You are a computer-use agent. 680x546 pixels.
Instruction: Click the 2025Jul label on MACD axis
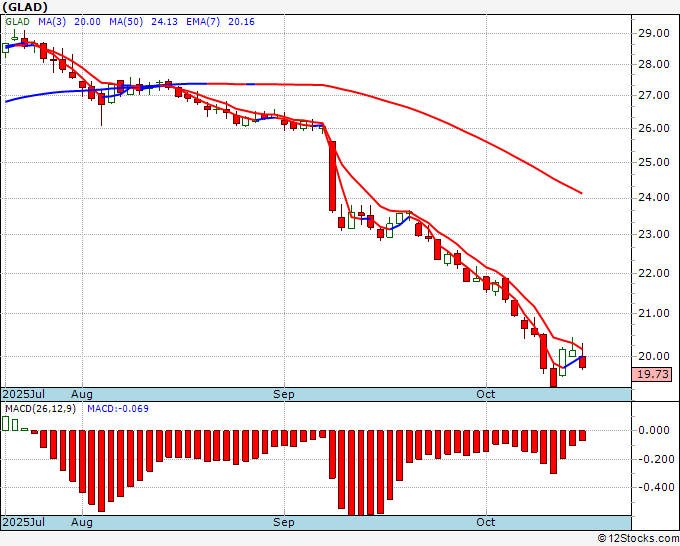coord(24,522)
